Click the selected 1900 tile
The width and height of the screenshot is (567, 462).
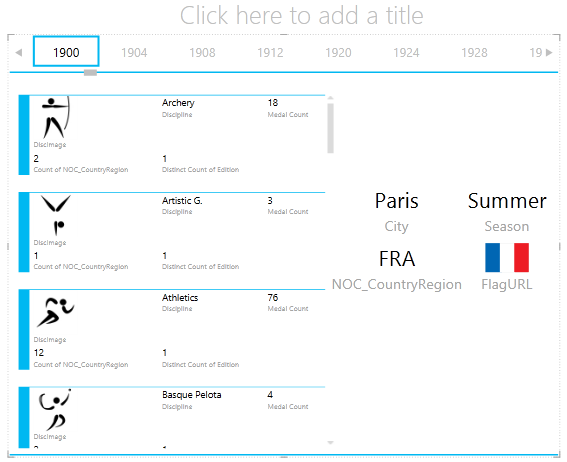[66, 51]
